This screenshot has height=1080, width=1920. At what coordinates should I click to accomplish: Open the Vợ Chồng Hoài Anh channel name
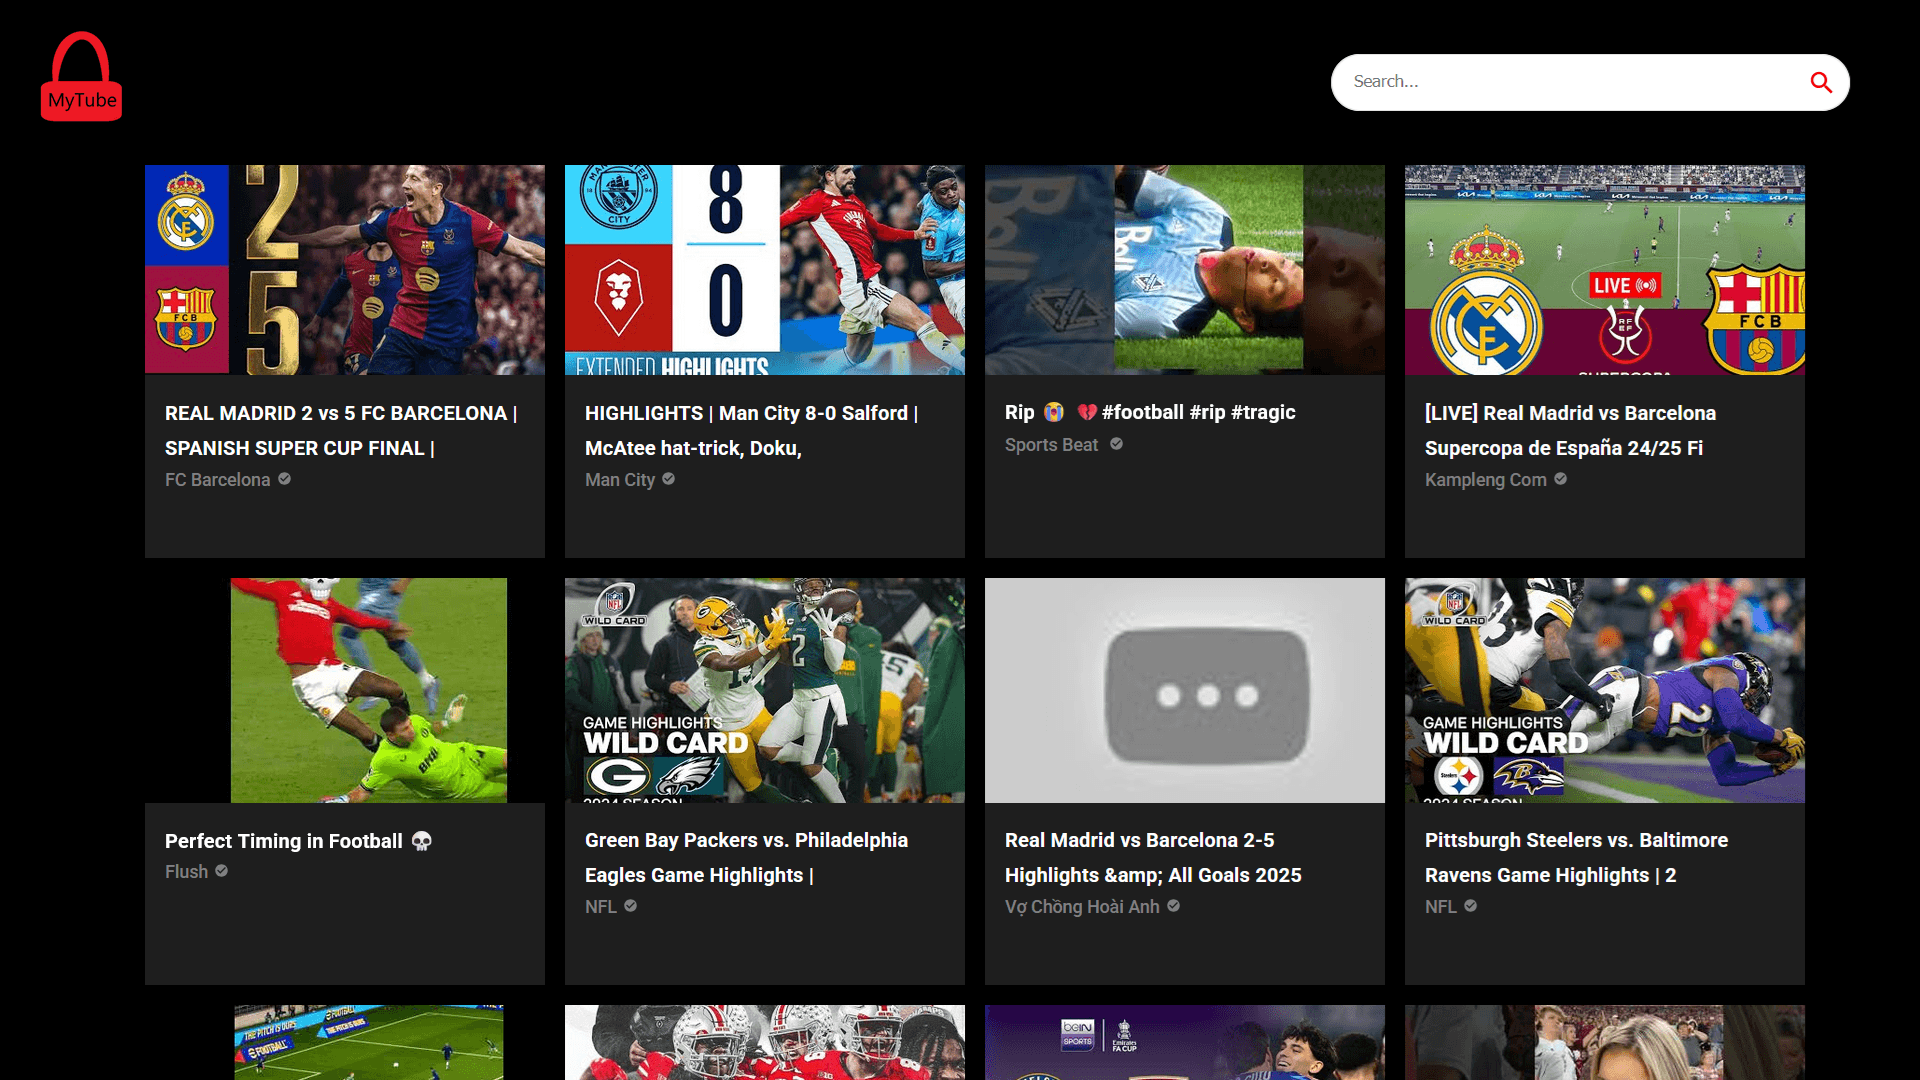point(1082,907)
